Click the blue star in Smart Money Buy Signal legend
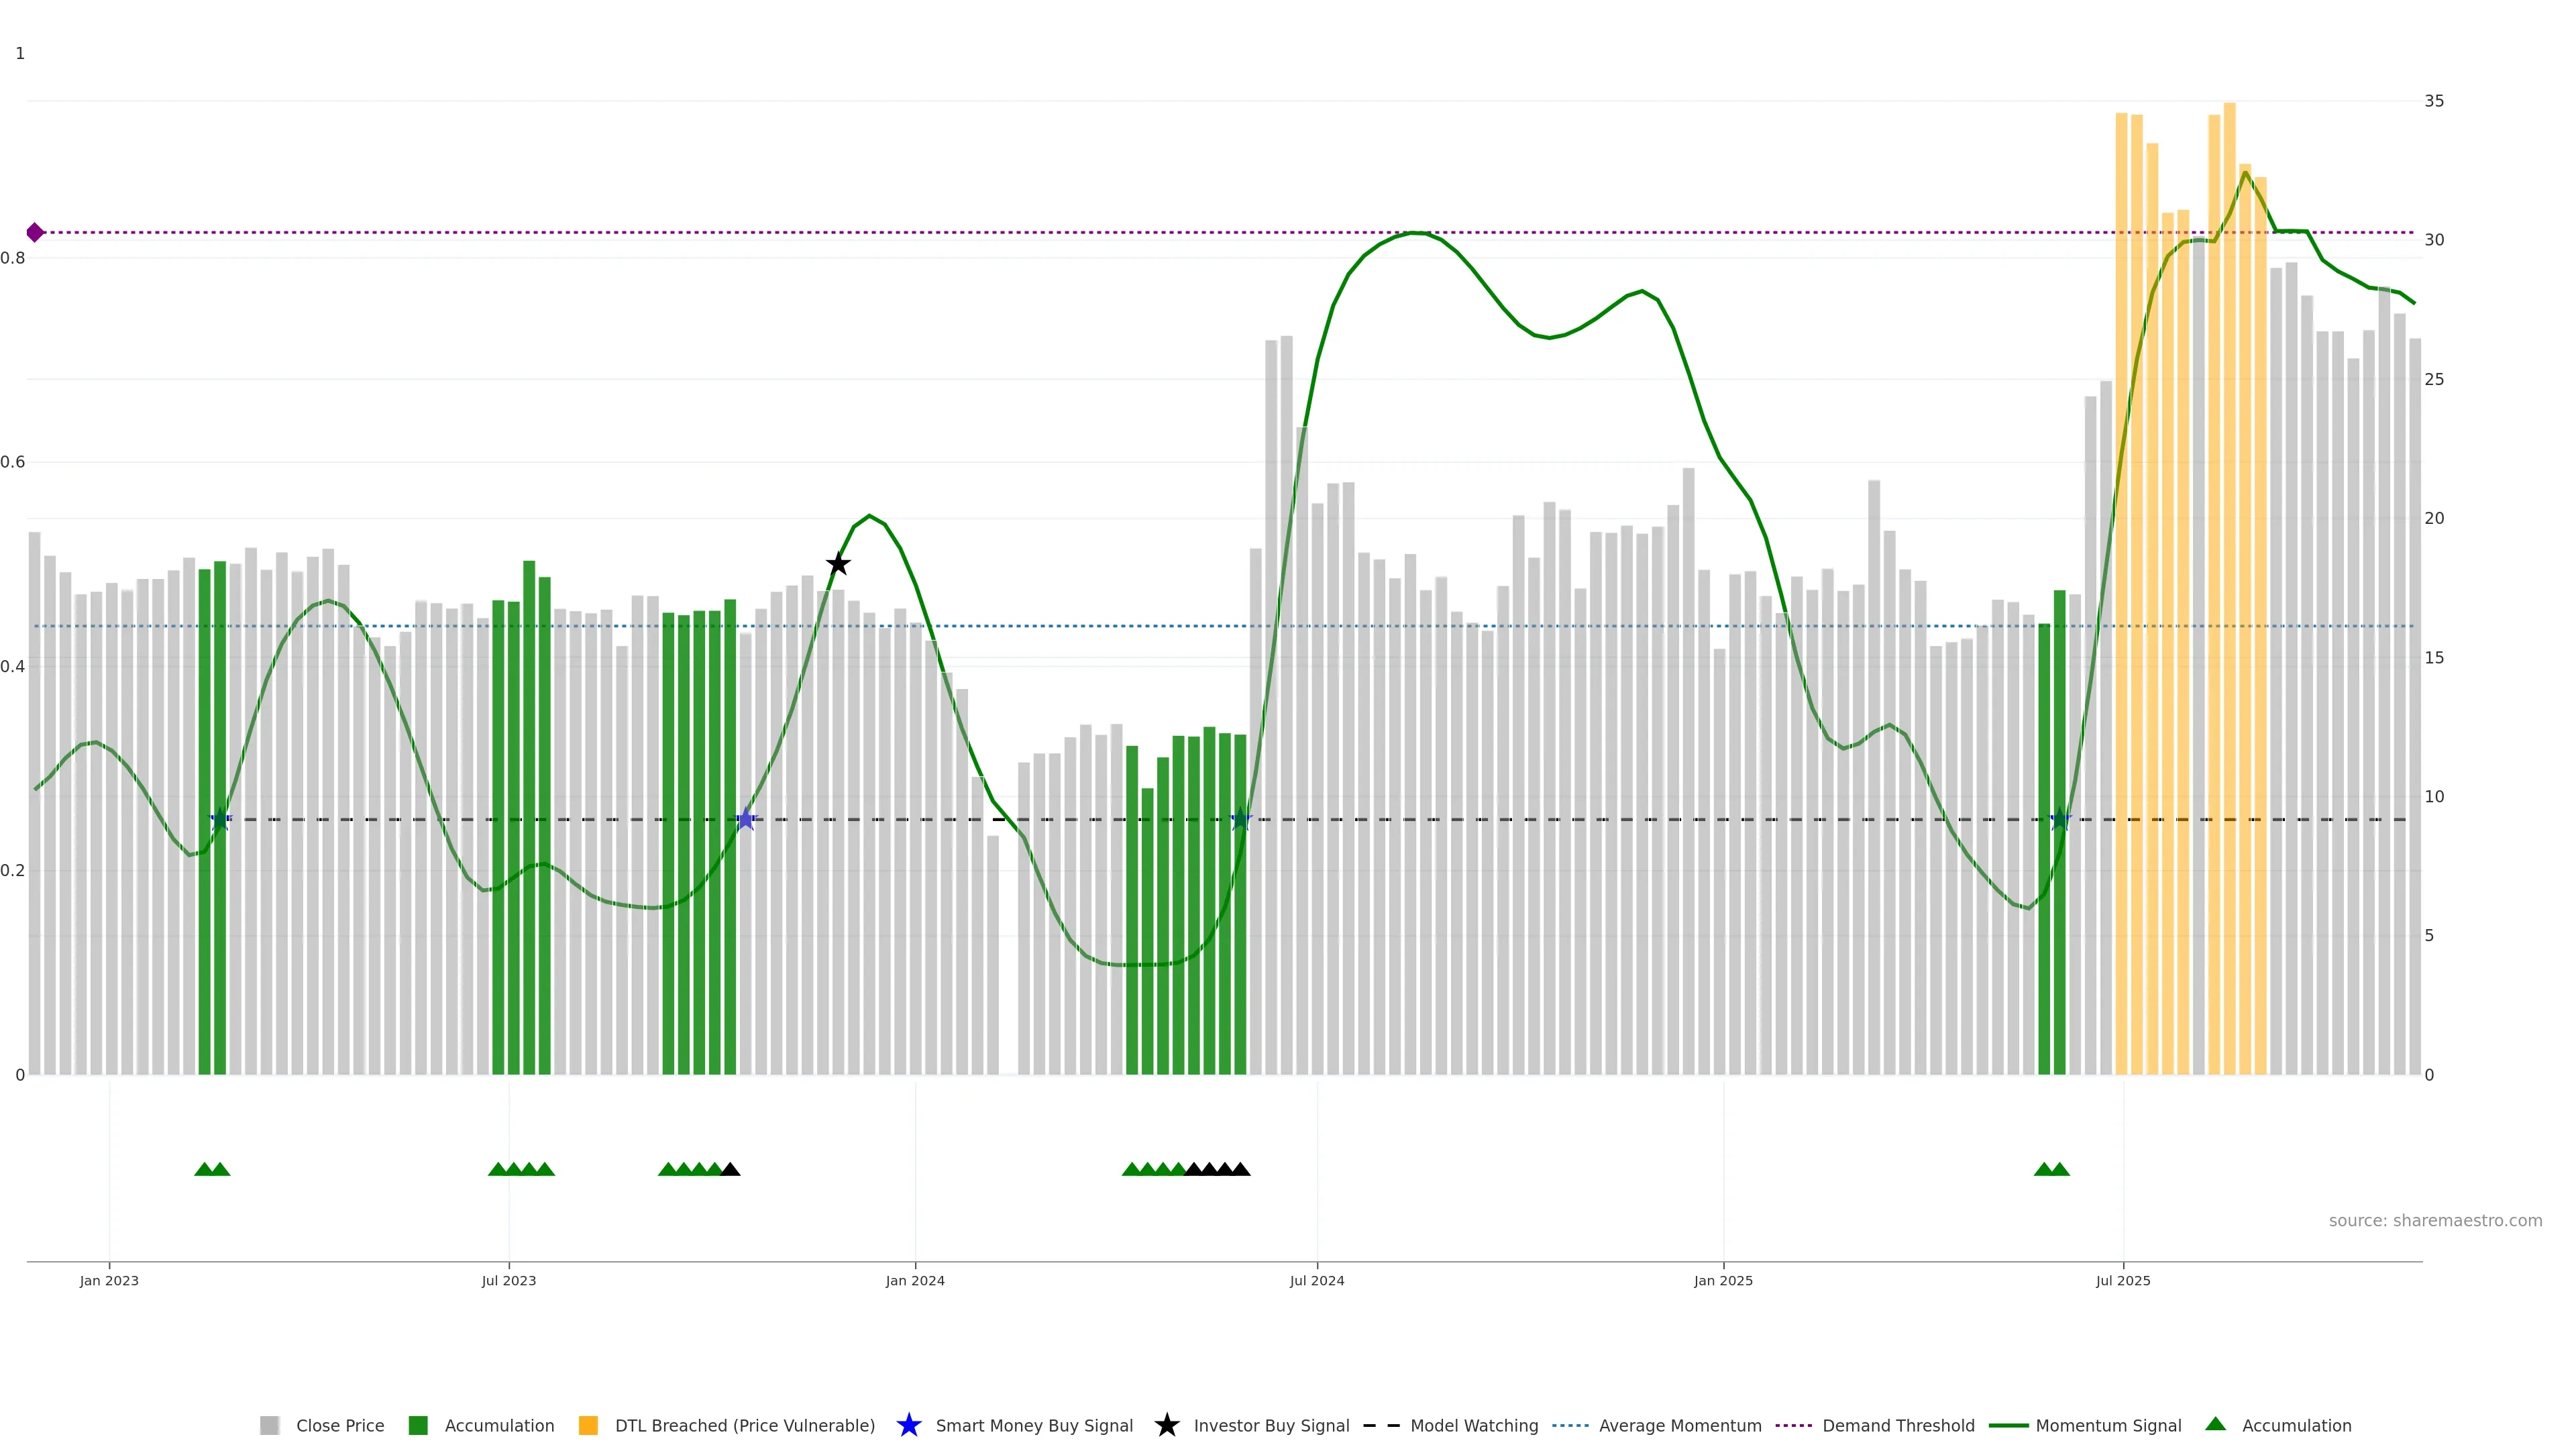Viewport: 2576px width, 1449px height. pyautogui.click(x=908, y=1425)
